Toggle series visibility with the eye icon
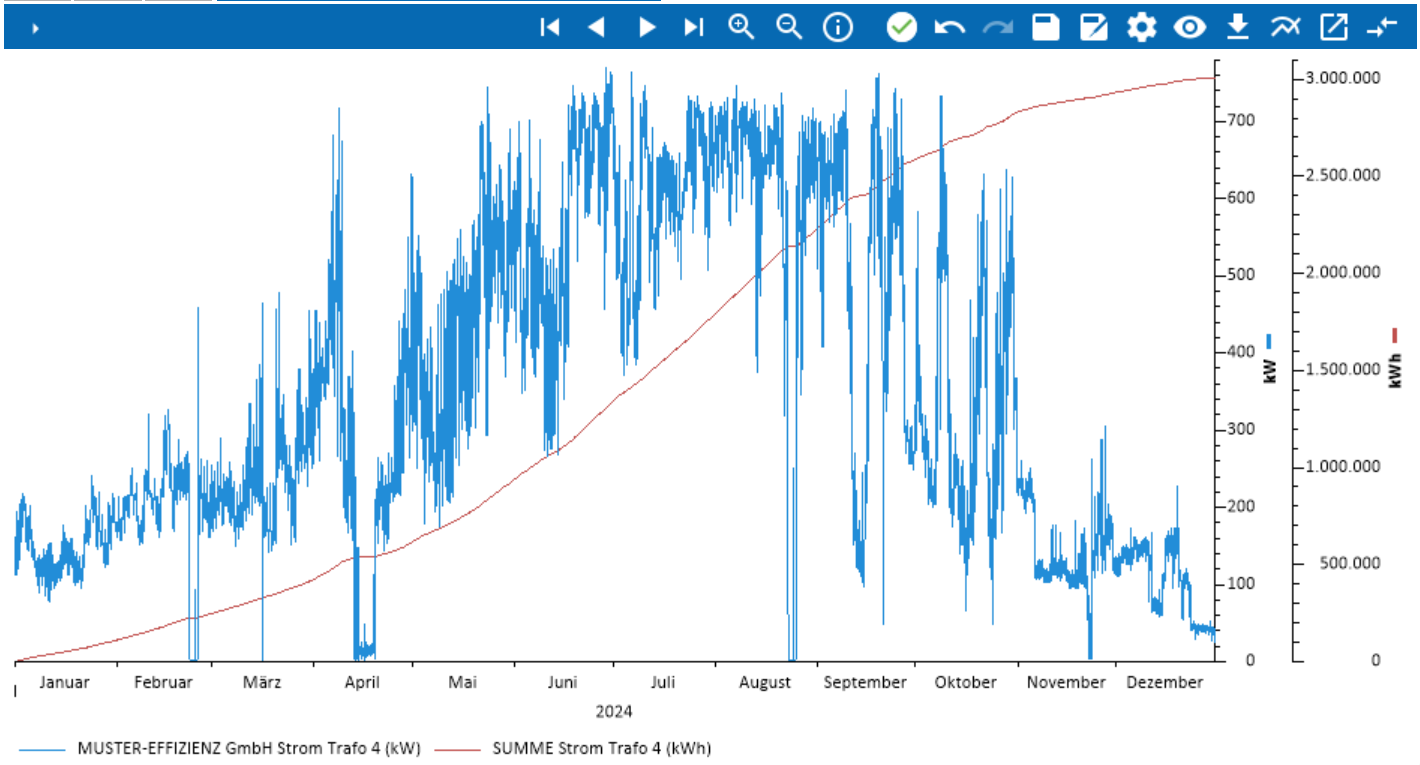The image size is (1420, 765). 1190,27
